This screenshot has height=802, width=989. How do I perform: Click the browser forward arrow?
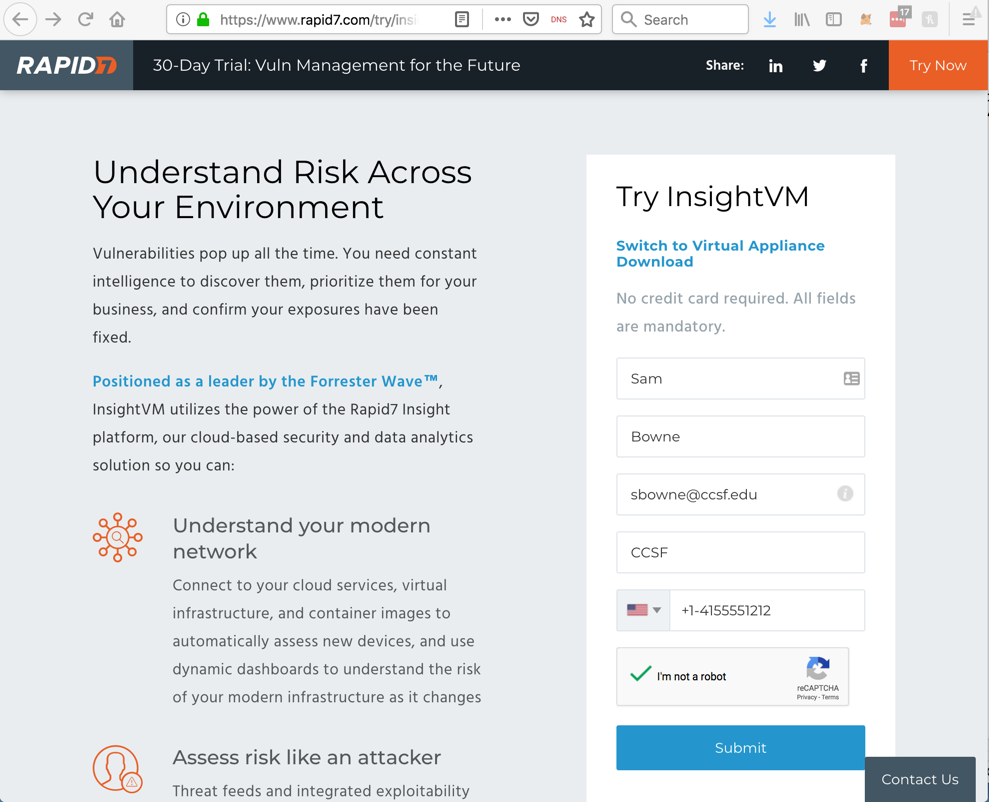click(x=54, y=20)
